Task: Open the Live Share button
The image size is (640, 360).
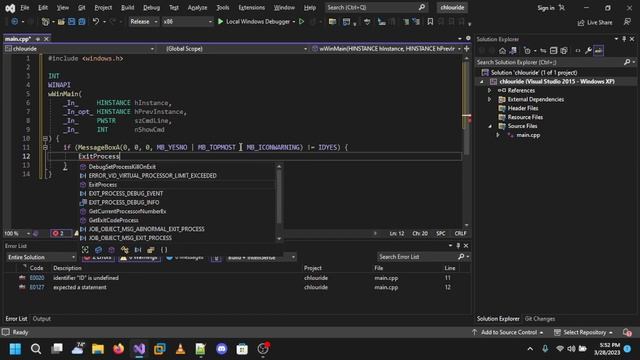Action: tap(595, 22)
